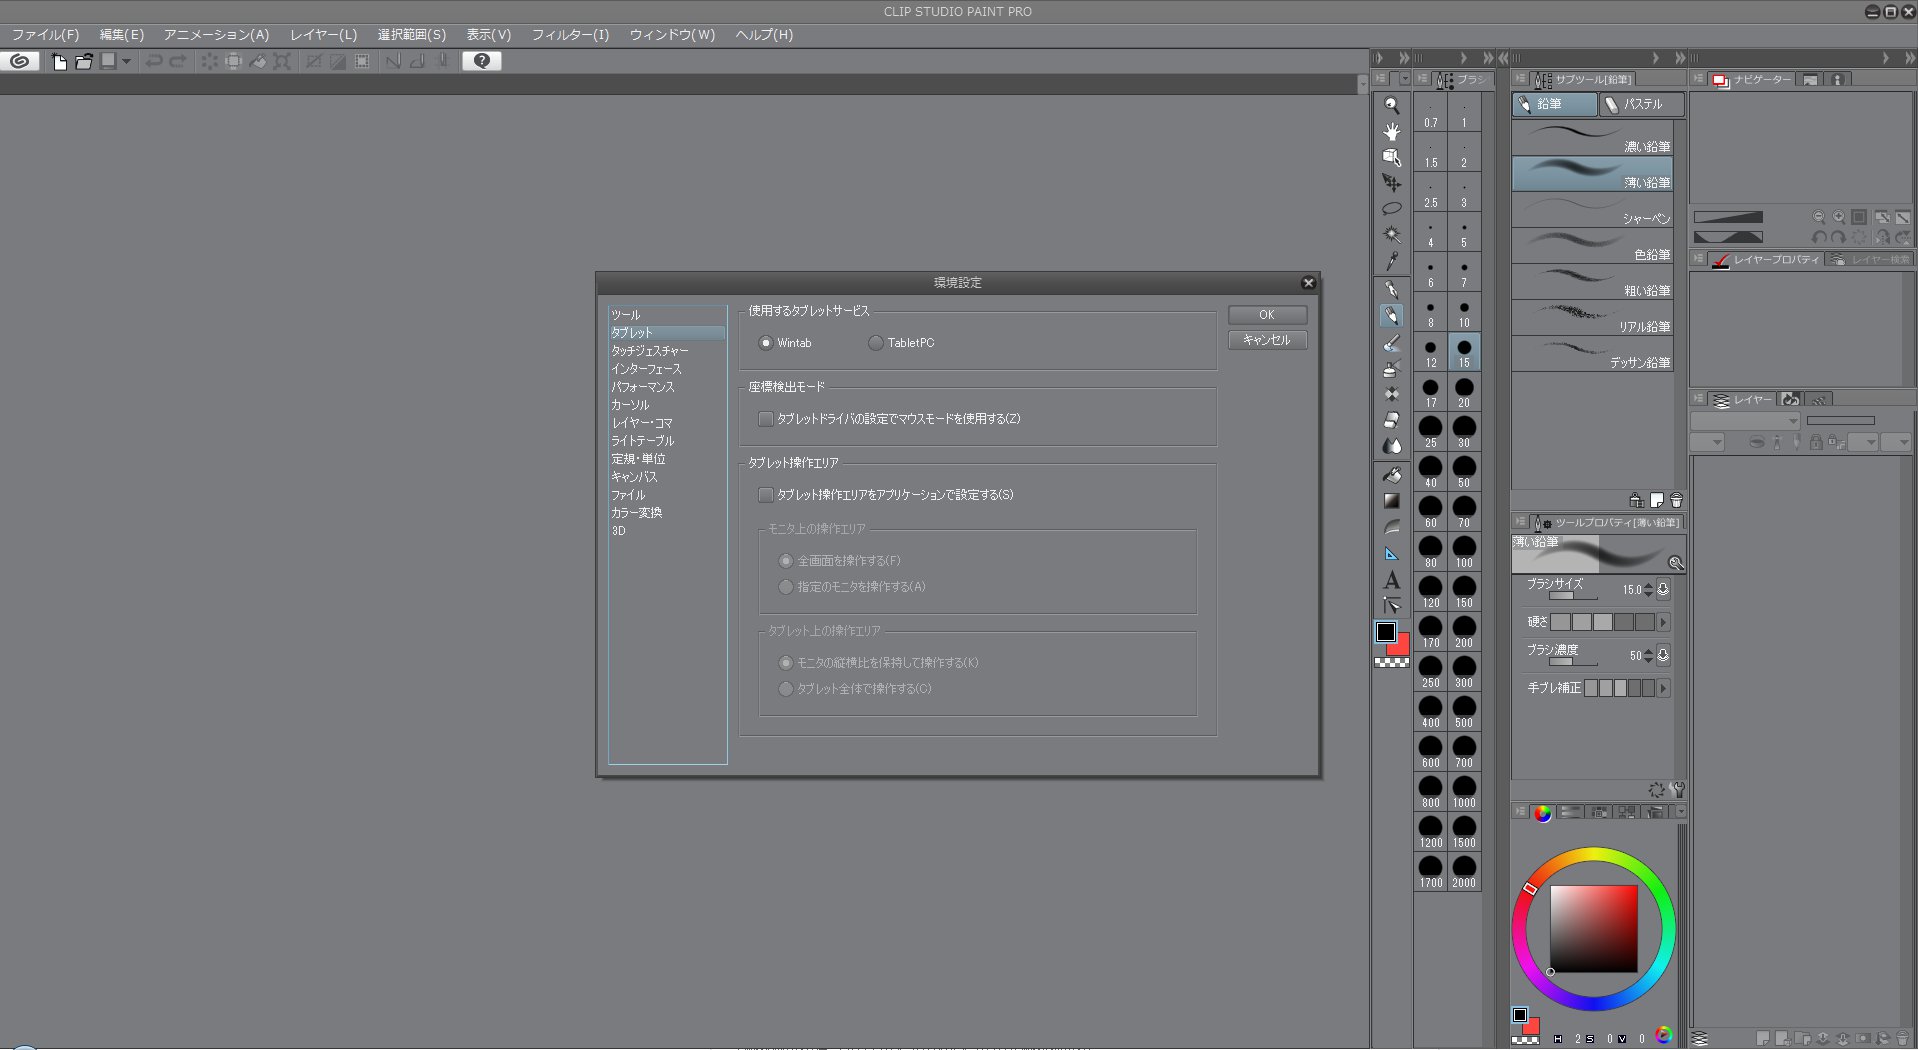Enable mouse mode in tablet driver checkbox

[766, 419]
